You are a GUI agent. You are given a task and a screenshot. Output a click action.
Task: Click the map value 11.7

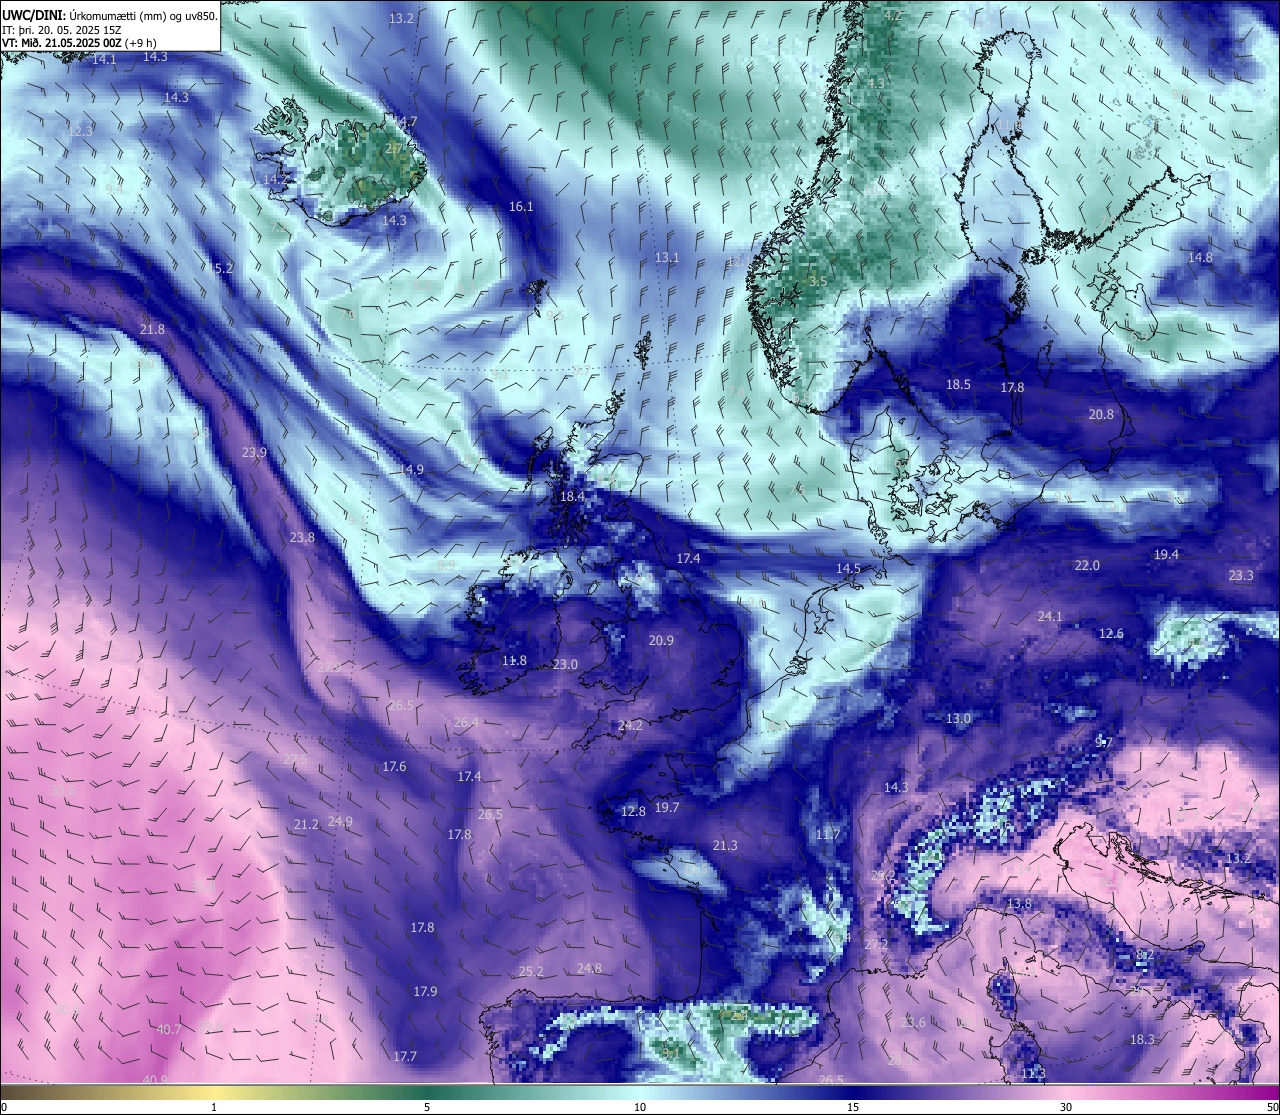(x=827, y=835)
